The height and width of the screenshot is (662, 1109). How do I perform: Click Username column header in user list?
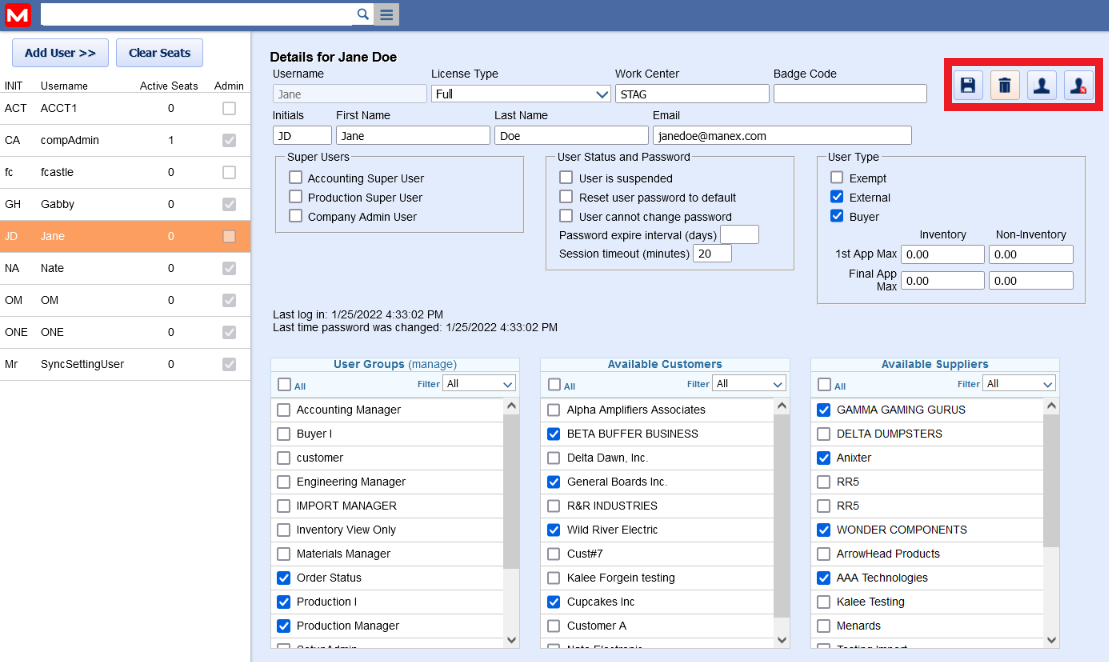[x=64, y=86]
